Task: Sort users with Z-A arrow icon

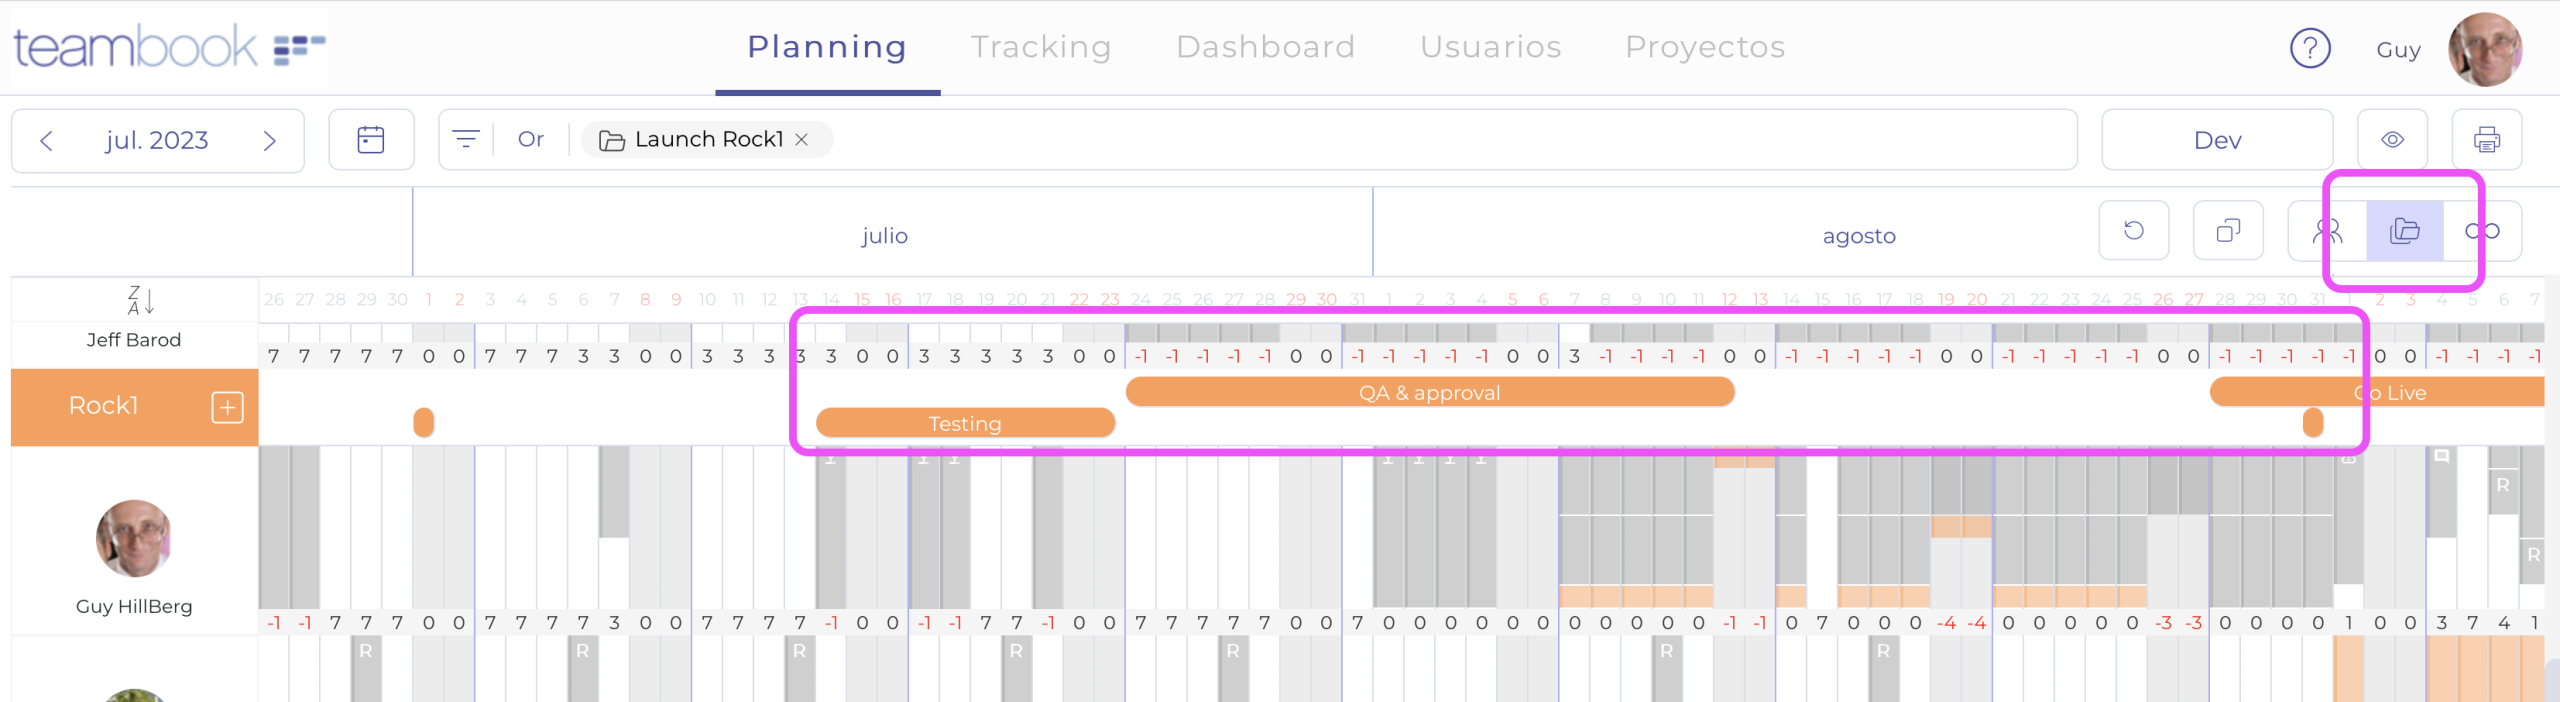Action: pyautogui.click(x=140, y=300)
